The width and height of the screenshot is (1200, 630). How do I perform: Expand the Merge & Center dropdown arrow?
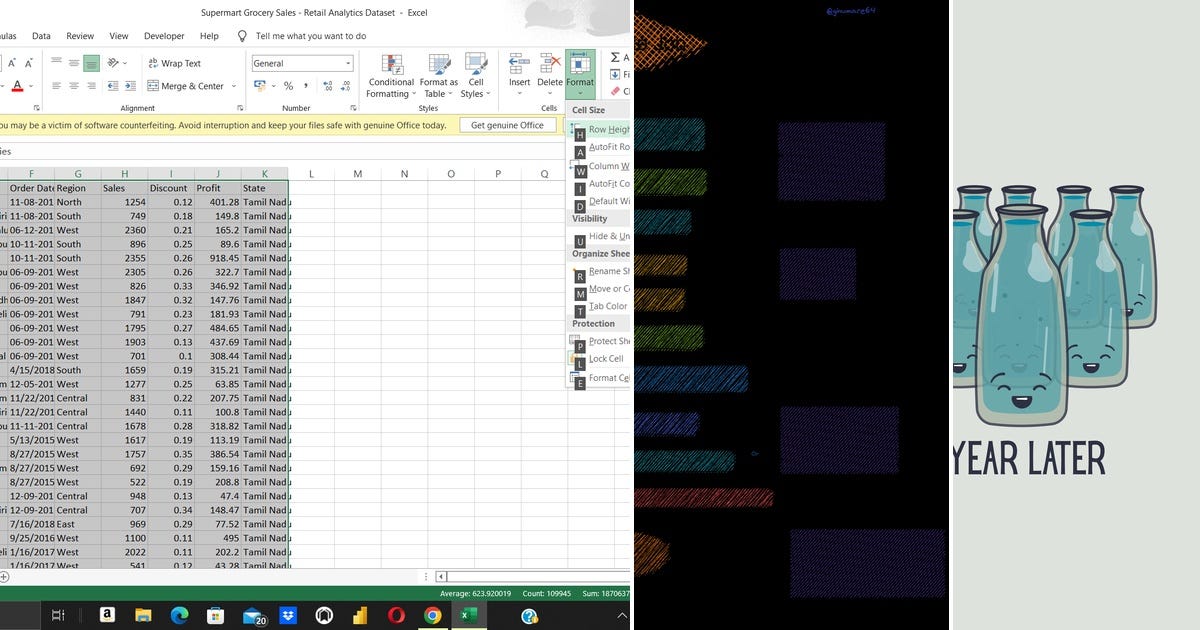[234, 86]
